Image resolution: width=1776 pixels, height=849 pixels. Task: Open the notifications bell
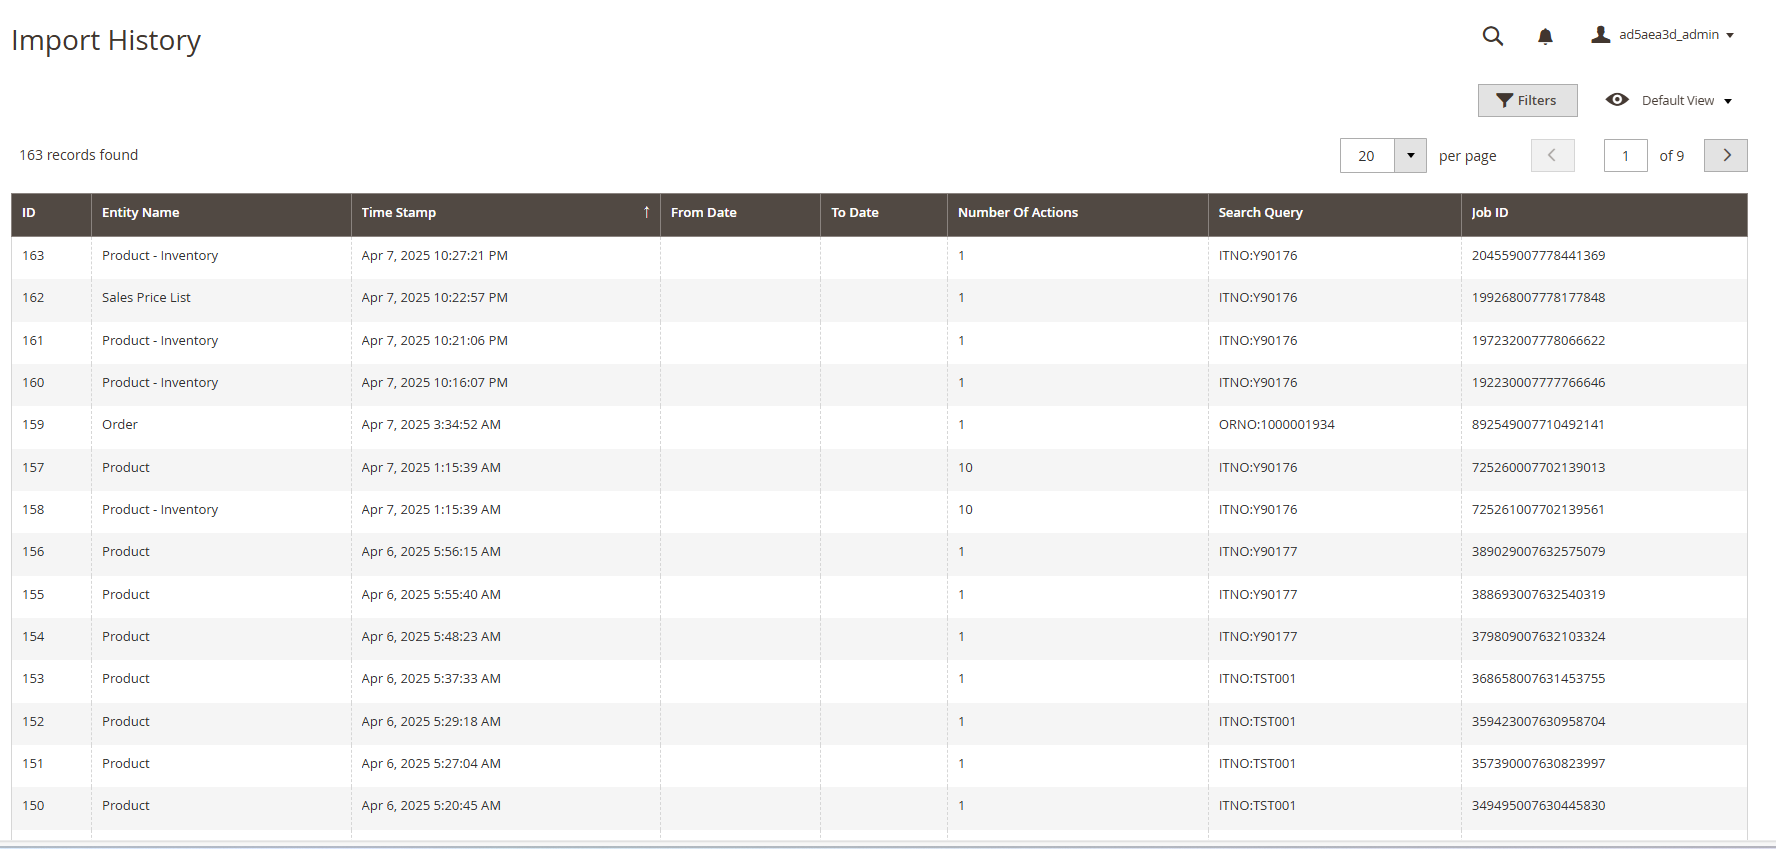[x=1545, y=37]
